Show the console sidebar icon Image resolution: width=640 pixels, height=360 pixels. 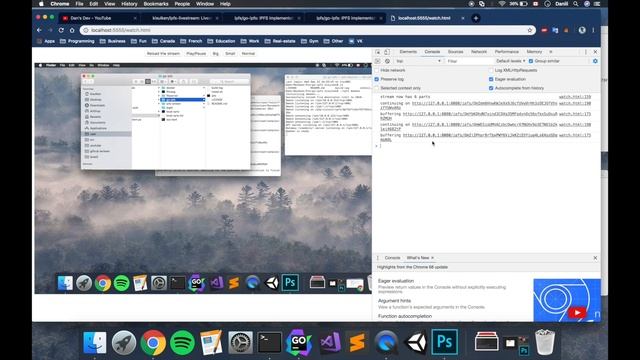pos(378,61)
